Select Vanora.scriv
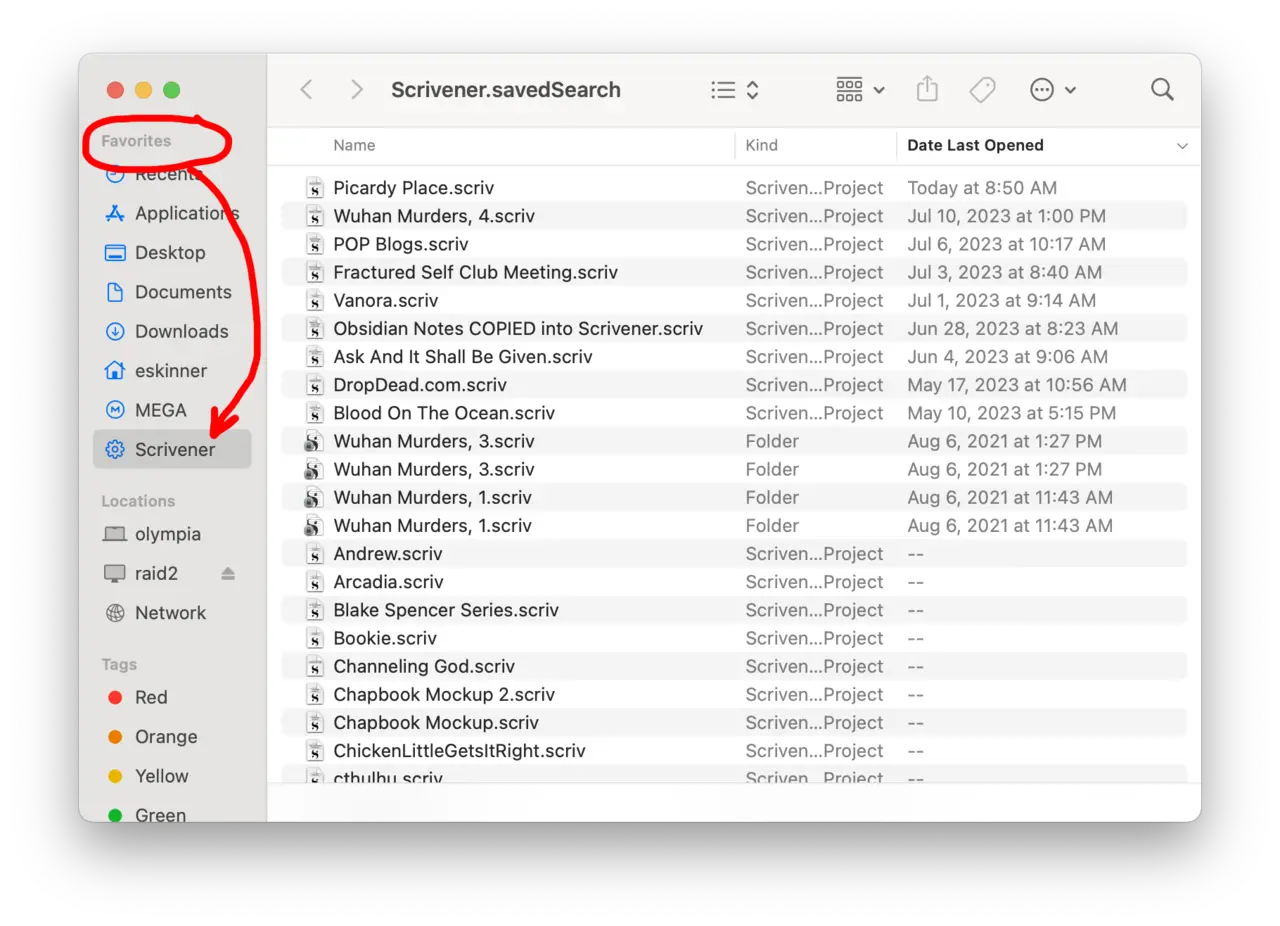1280x926 pixels. point(734,300)
